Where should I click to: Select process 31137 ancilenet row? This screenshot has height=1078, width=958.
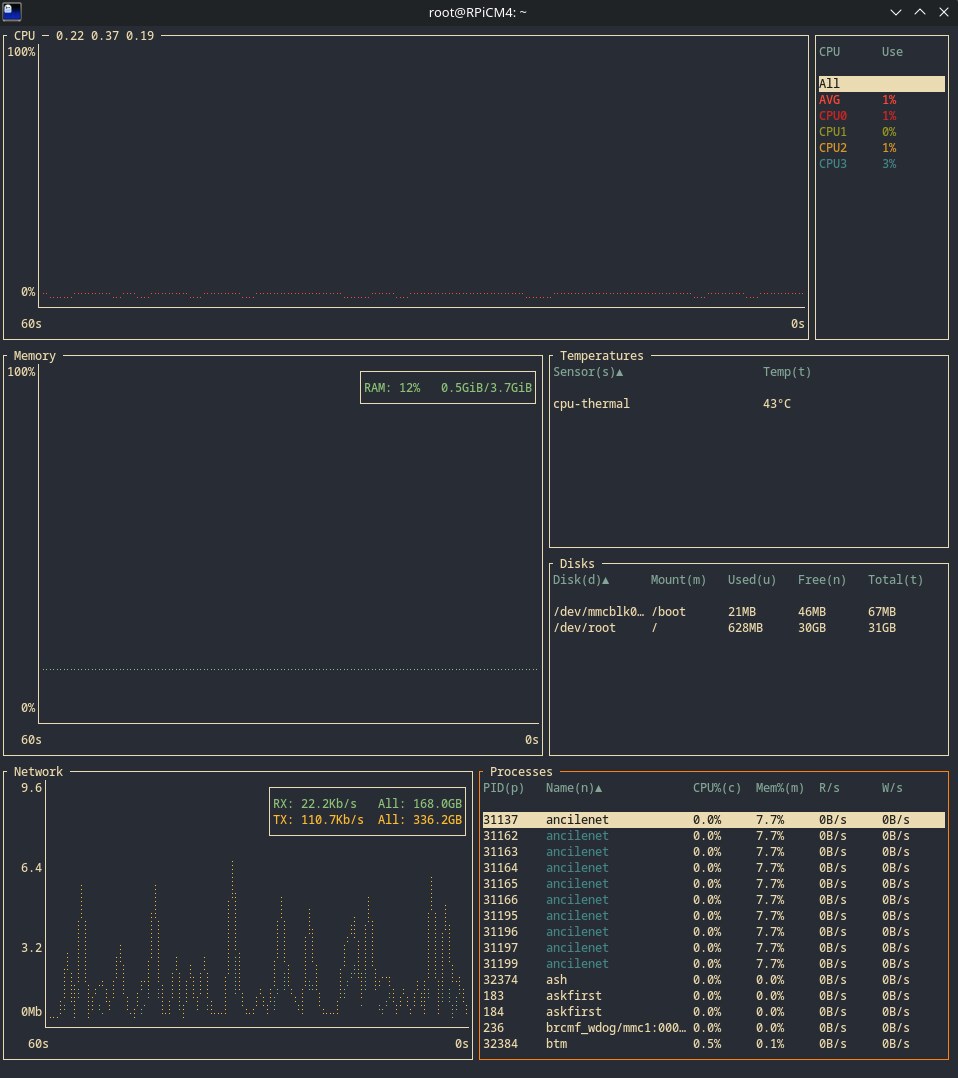[713, 820]
